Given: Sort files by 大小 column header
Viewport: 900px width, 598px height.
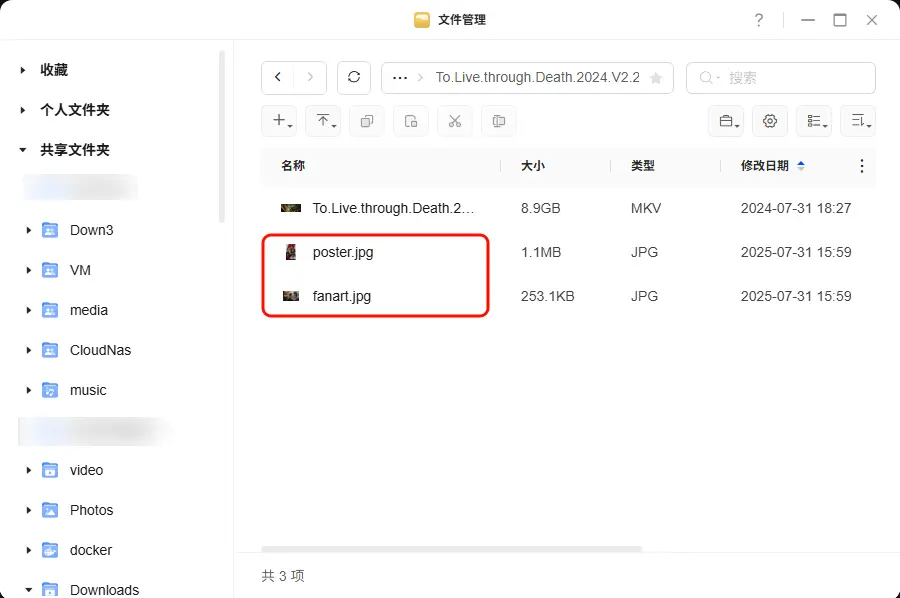Looking at the screenshot, I should (533, 166).
